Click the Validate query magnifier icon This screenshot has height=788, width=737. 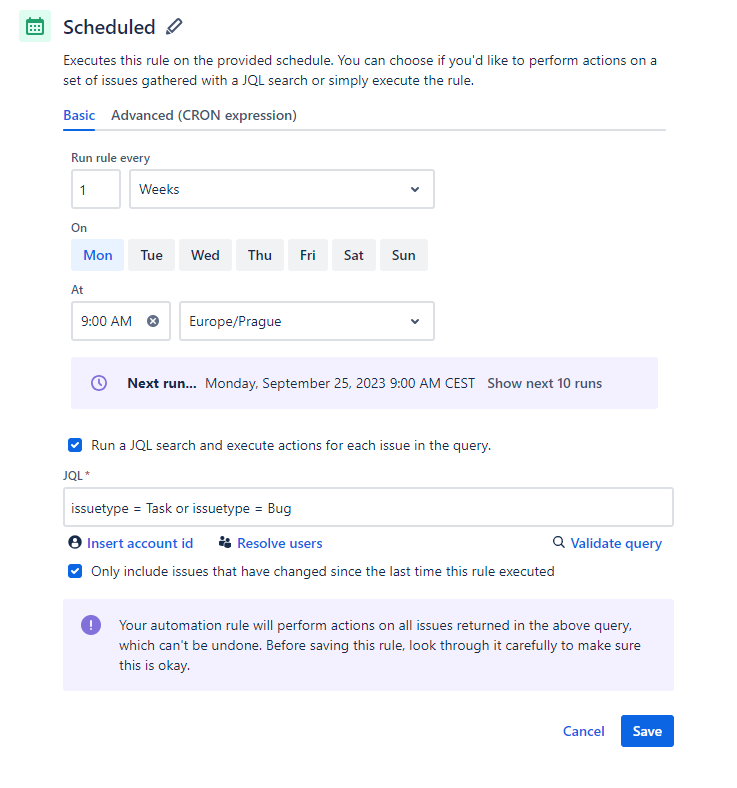pyautogui.click(x=558, y=542)
